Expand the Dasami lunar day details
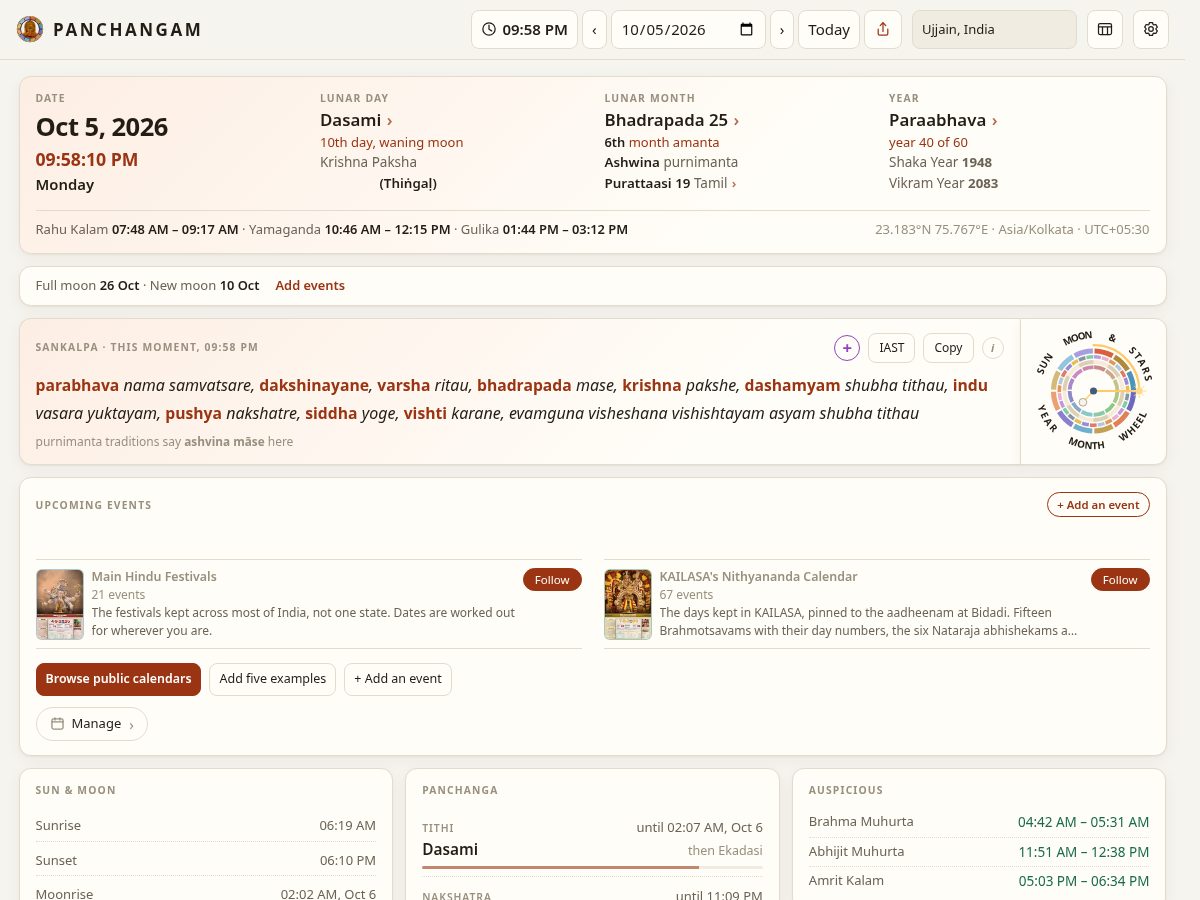The image size is (1200, 900). [356, 120]
